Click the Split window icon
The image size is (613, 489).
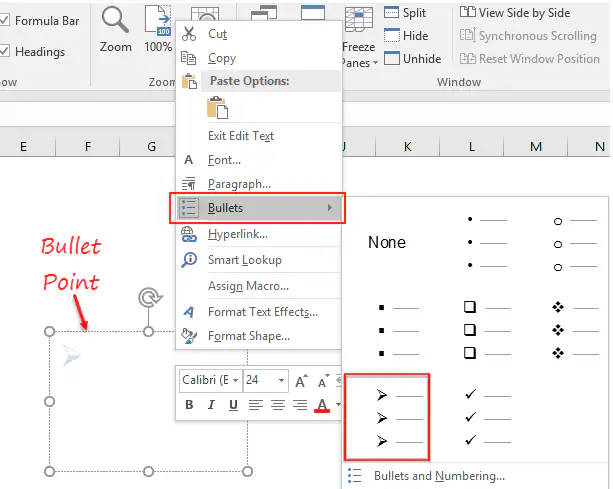click(391, 13)
